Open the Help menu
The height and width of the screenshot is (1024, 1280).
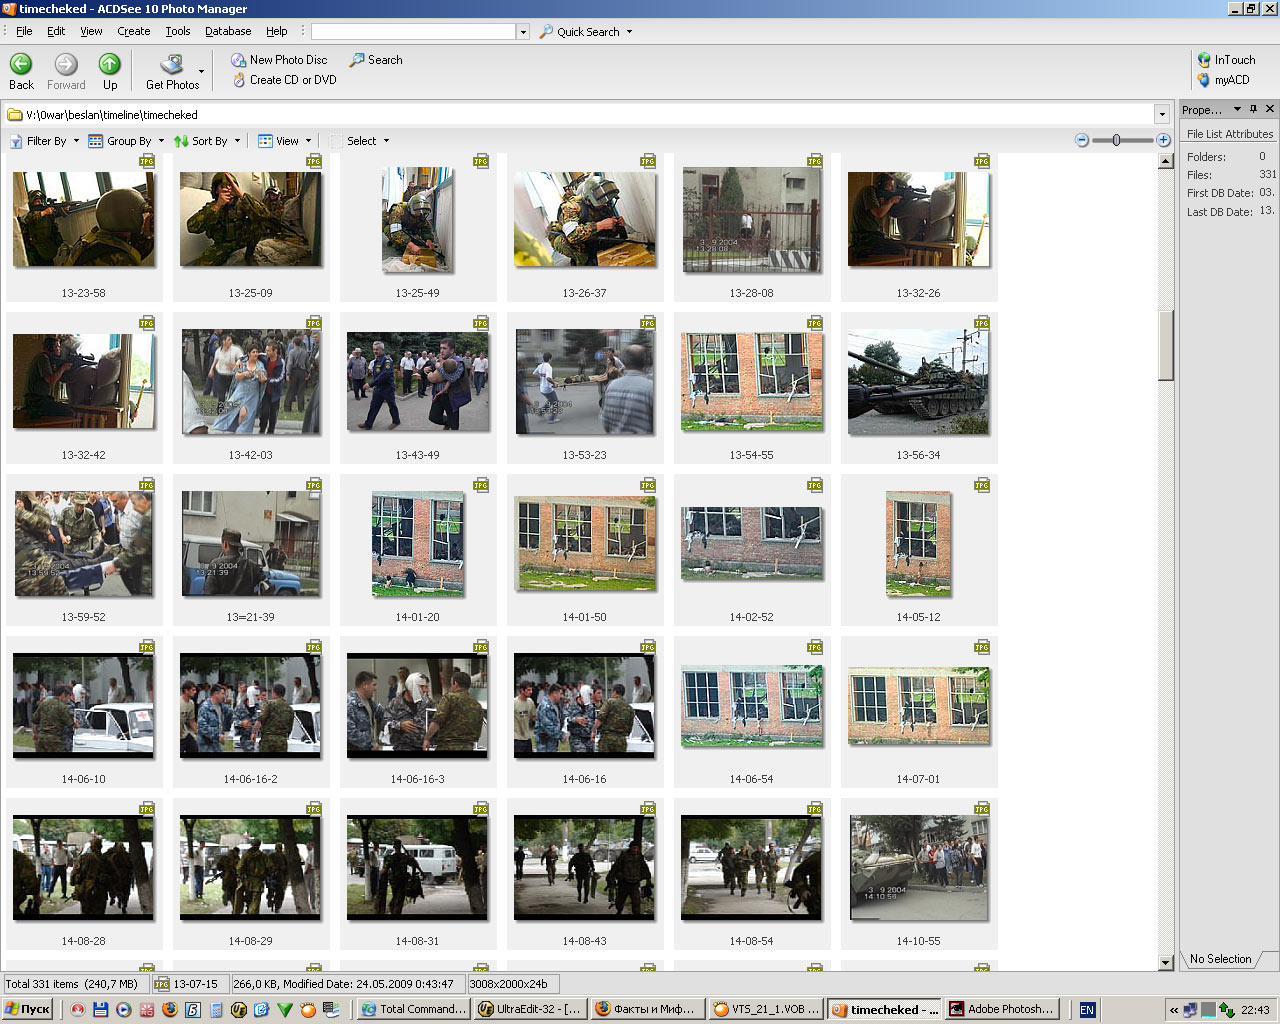[277, 31]
